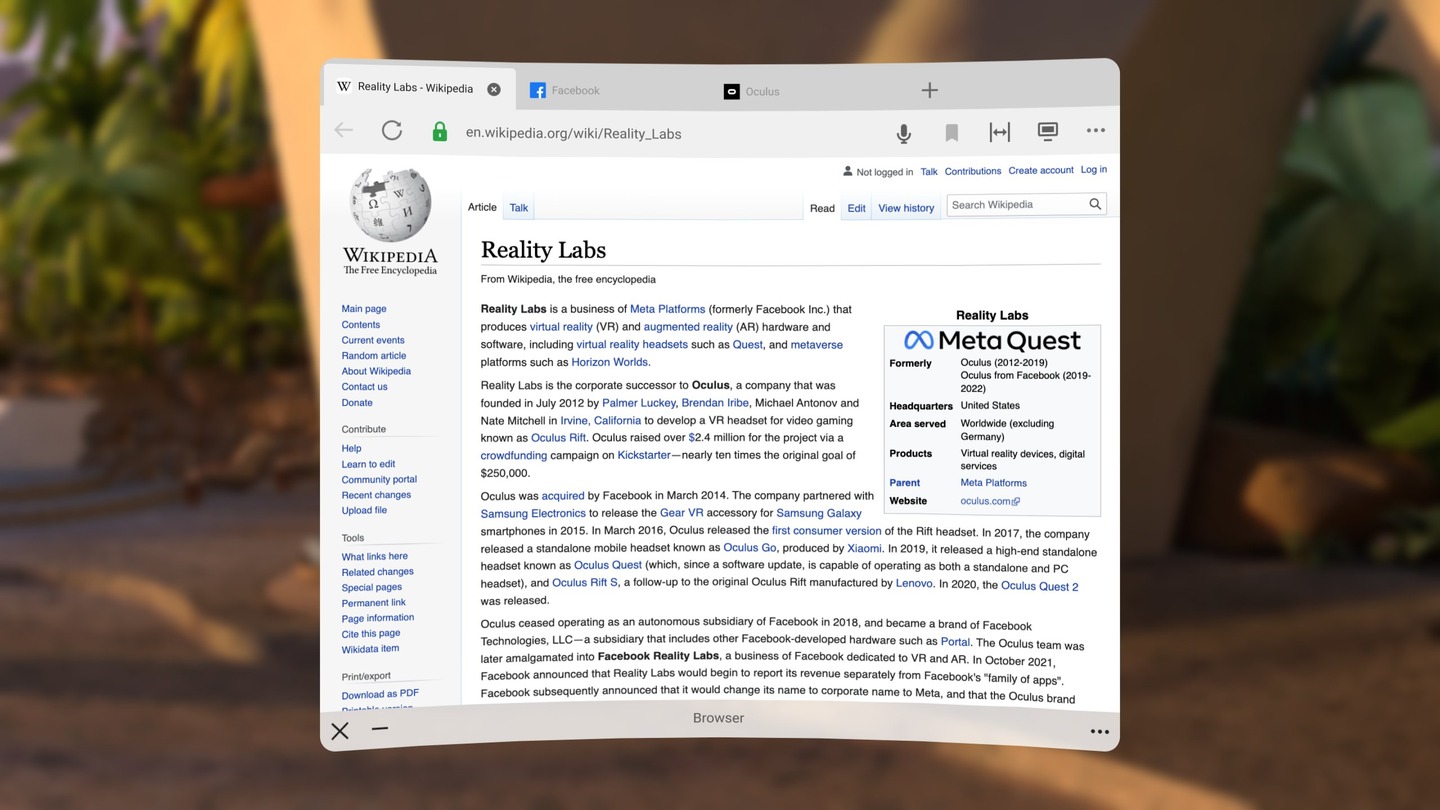Open the View history tab
Screen dimensions: 1440x810
pyautogui.click(x=906, y=208)
